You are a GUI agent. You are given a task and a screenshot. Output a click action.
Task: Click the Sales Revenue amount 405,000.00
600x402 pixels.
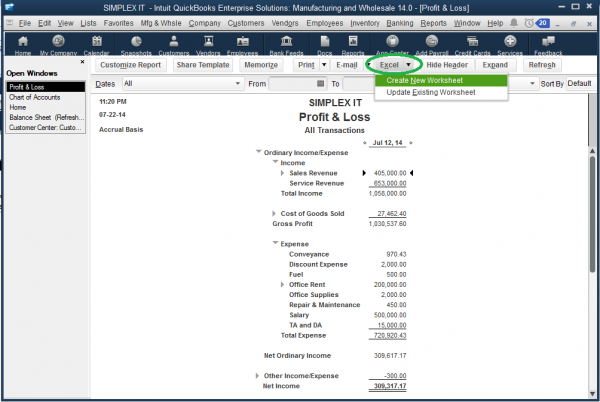tap(390, 173)
